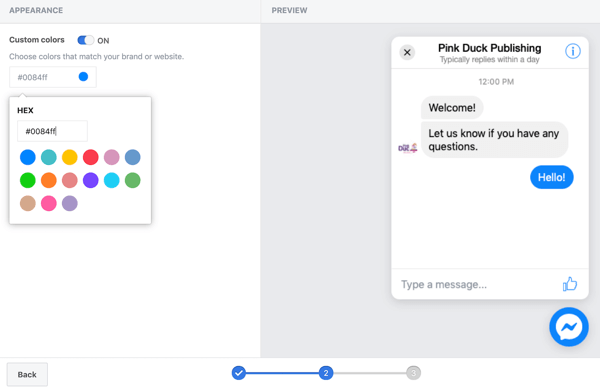The image size is (600, 391).
Task: Pick the orange color swatch
Action: (49, 180)
